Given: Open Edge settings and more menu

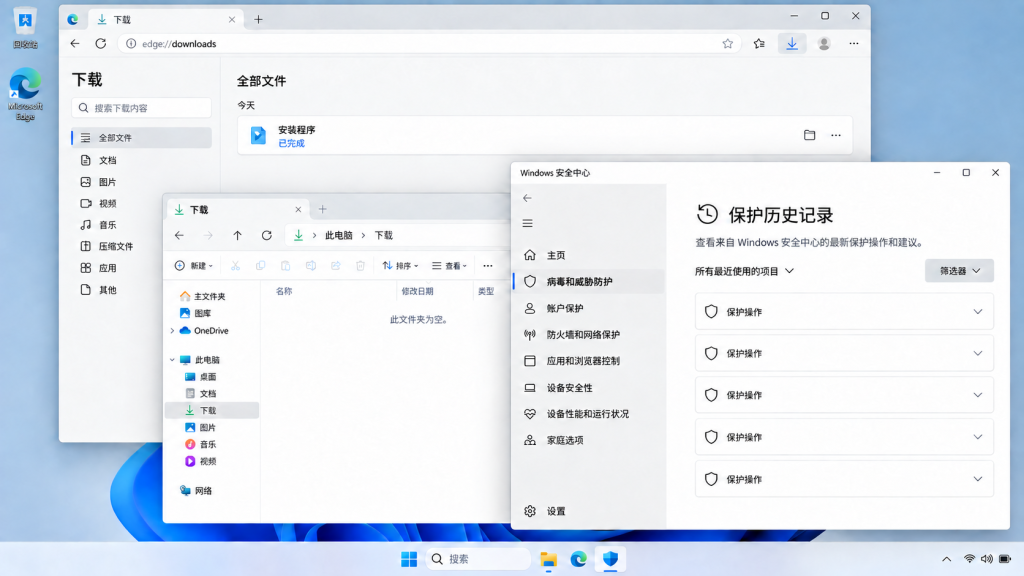Looking at the screenshot, I should (854, 44).
